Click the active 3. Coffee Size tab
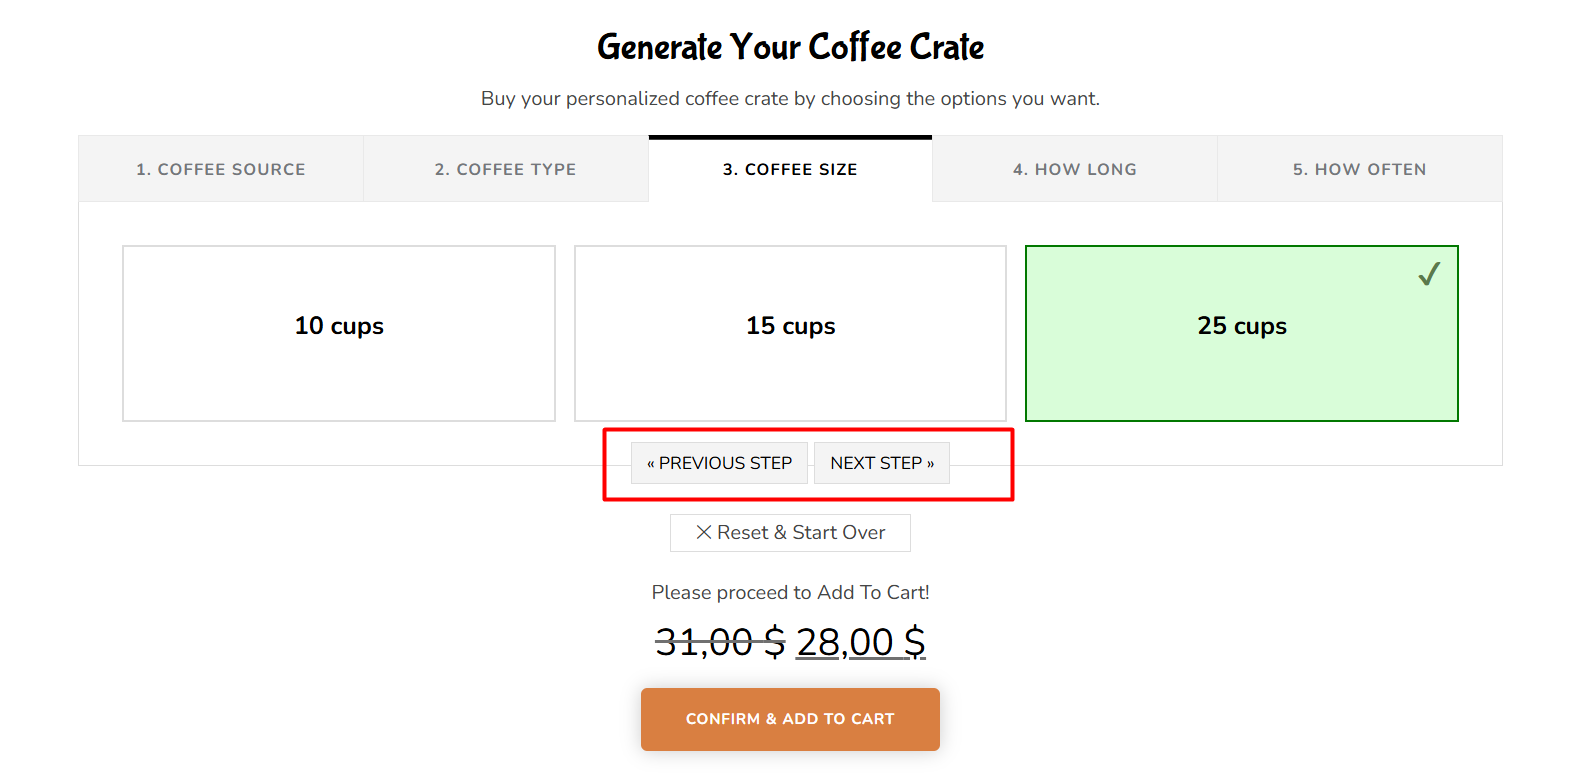Screen dimensions: 1578x775 (x=790, y=169)
